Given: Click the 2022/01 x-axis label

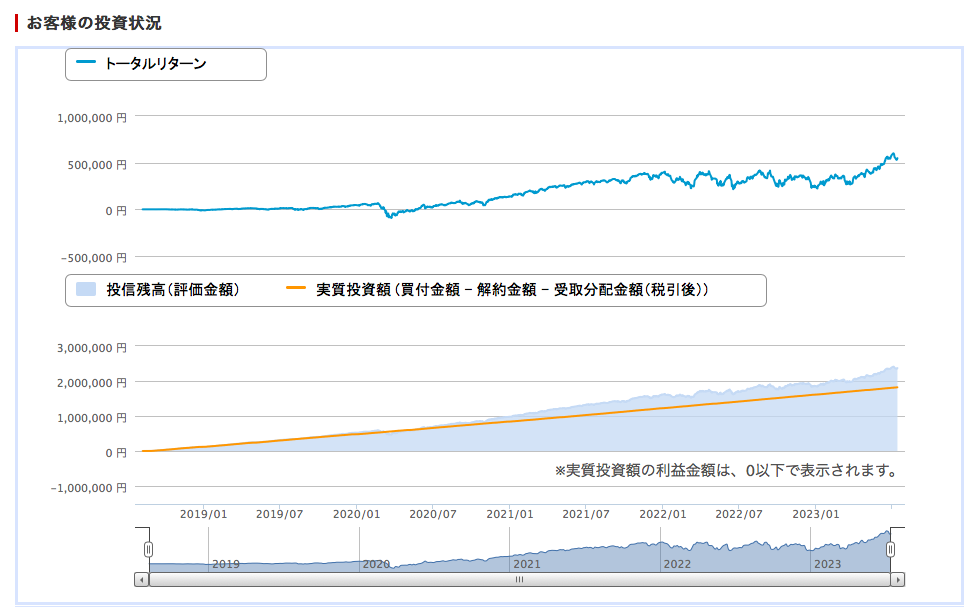Looking at the screenshot, I should 663,514.
